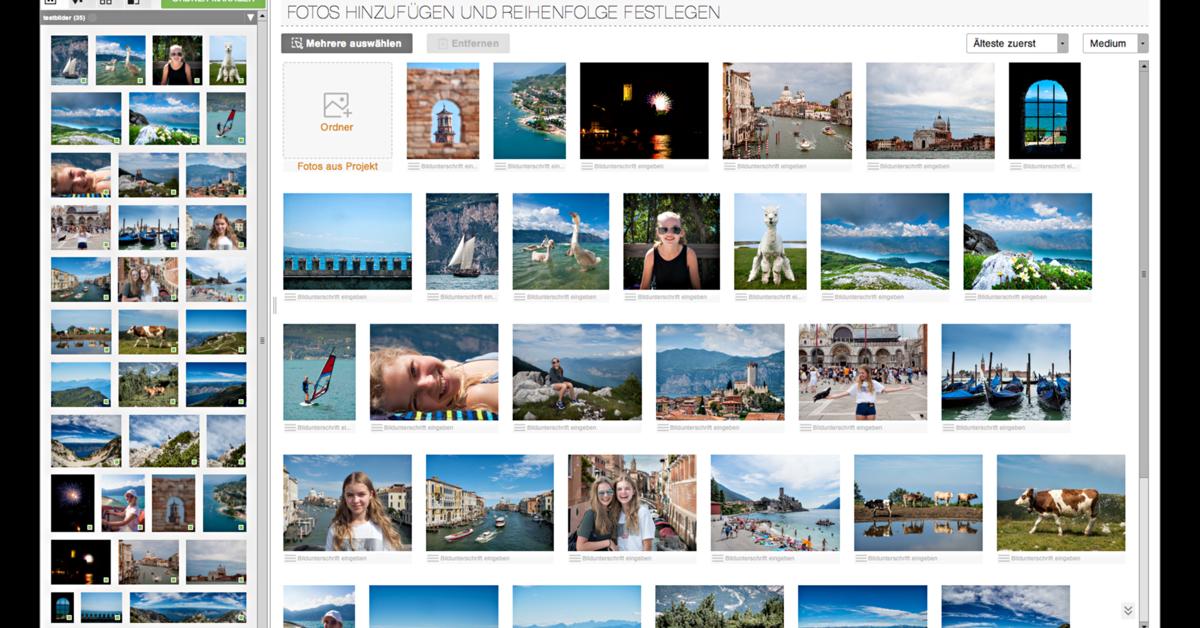Click caption field under Venice skyline dome photo

pyautogui.click(x=937, y=166)
